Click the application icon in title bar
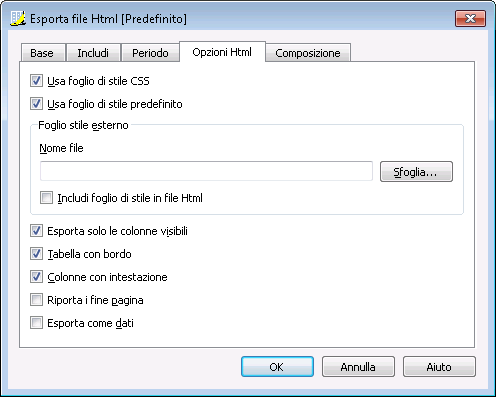Image resolution: width=496 pixels, height=397 pixels. 18,18
